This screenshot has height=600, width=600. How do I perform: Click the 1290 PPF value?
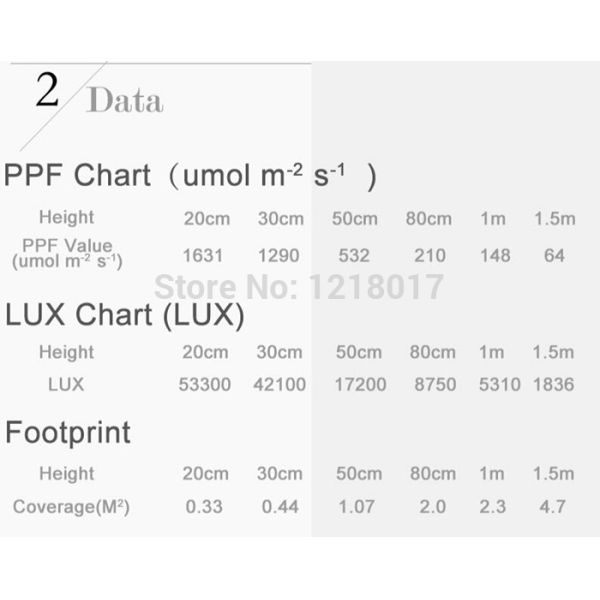coord(278,255)
